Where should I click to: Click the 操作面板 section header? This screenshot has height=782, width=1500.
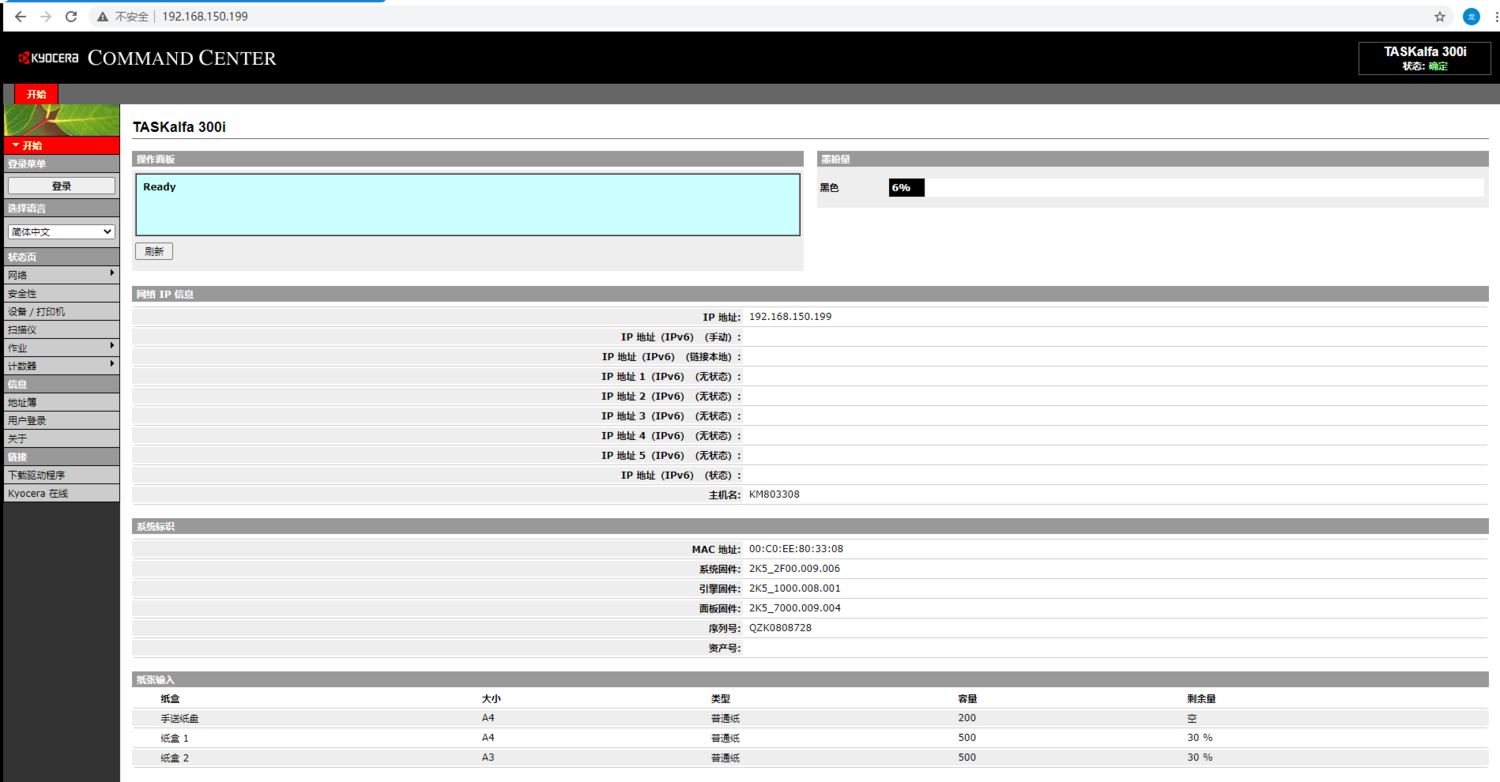(x=468, y=159)
